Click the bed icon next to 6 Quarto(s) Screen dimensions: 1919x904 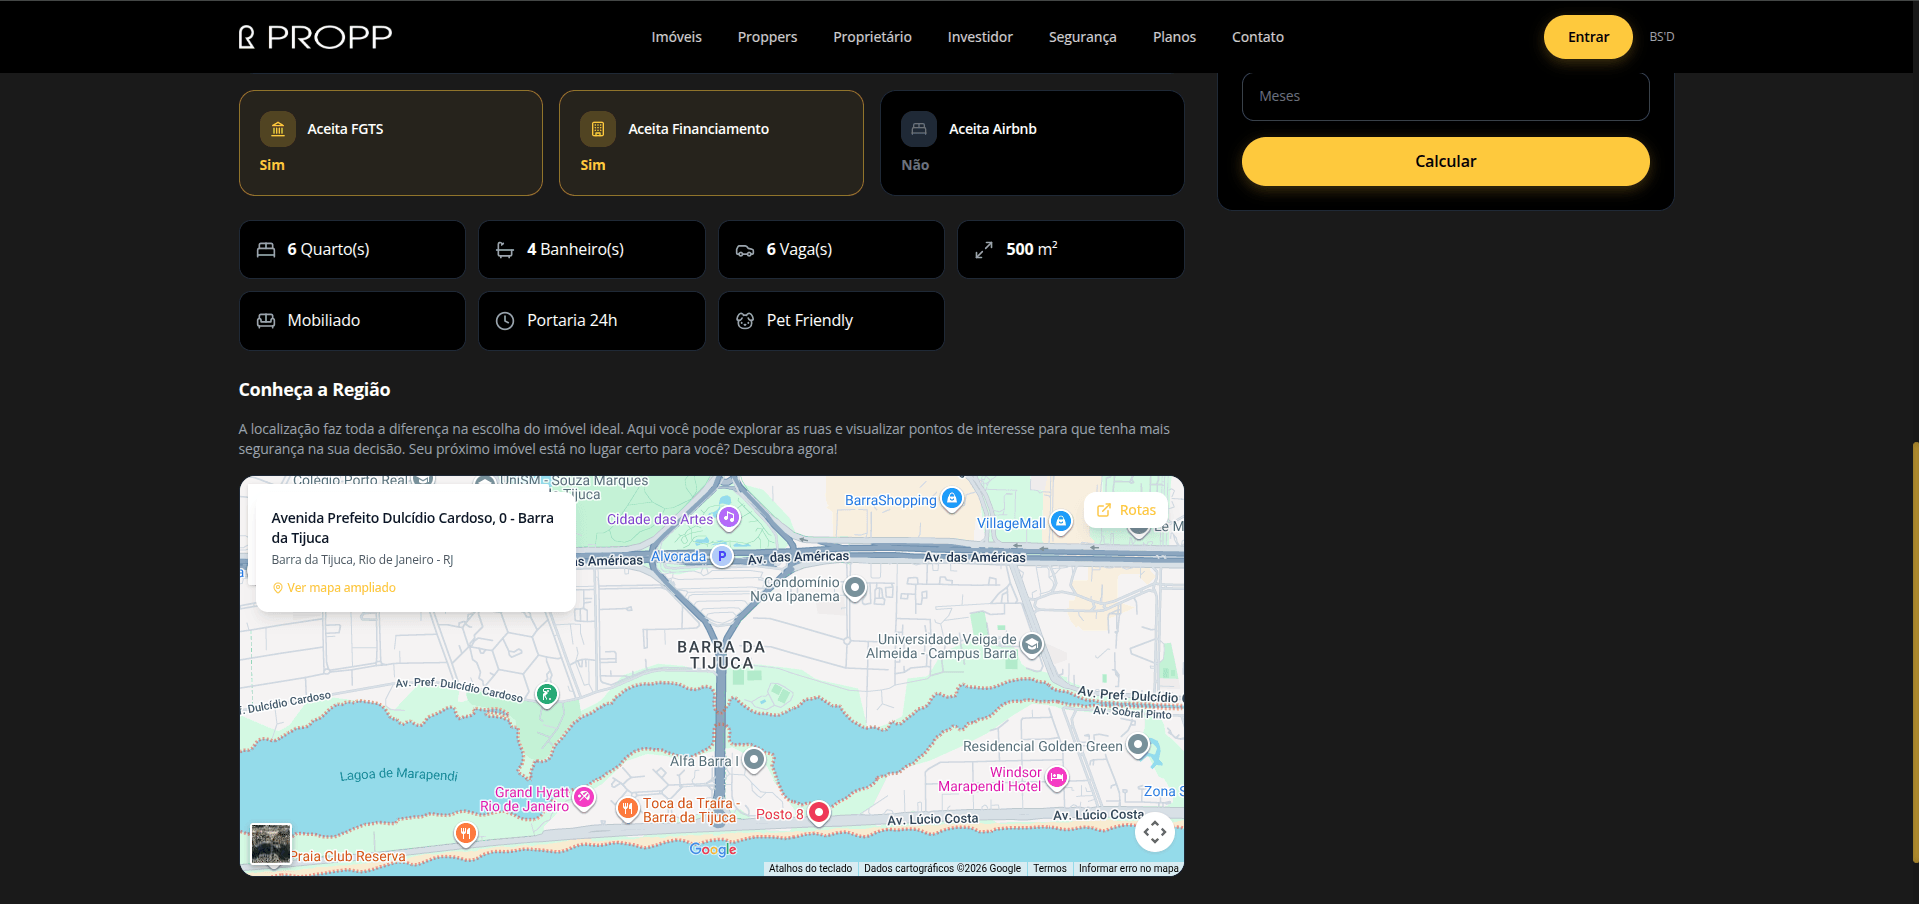click(266, 250)
